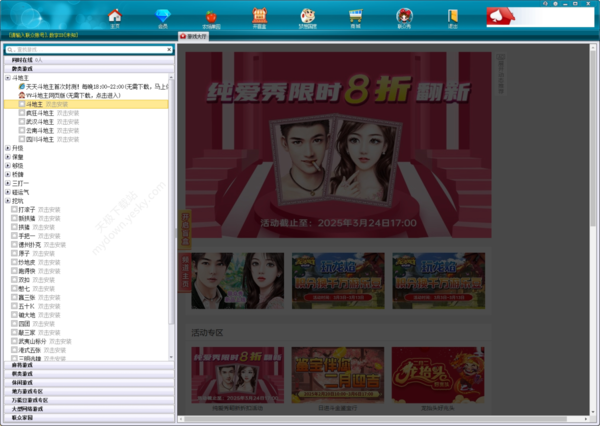Expand the 挖坑 tree node
Screen dimensions: 600x426
8,201
